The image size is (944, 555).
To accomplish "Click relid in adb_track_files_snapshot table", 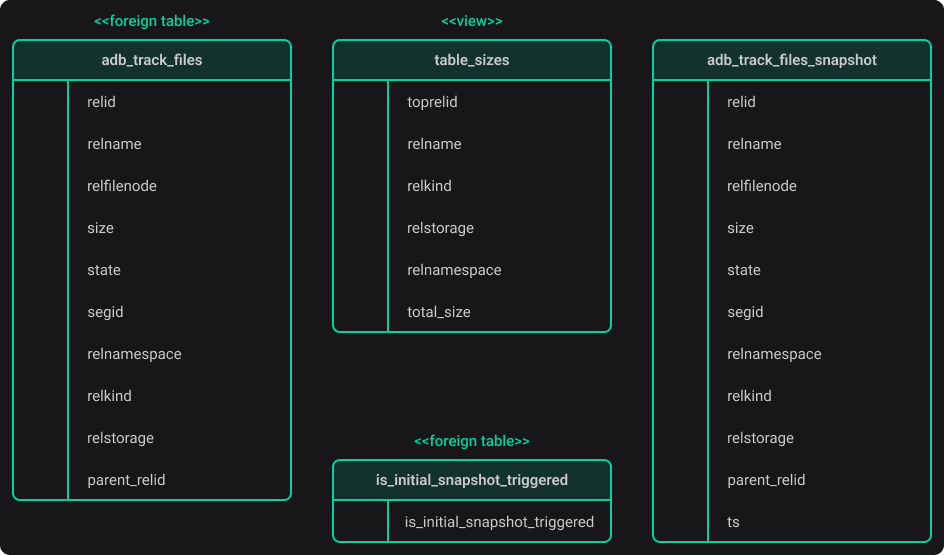I will tap(741, 102).
